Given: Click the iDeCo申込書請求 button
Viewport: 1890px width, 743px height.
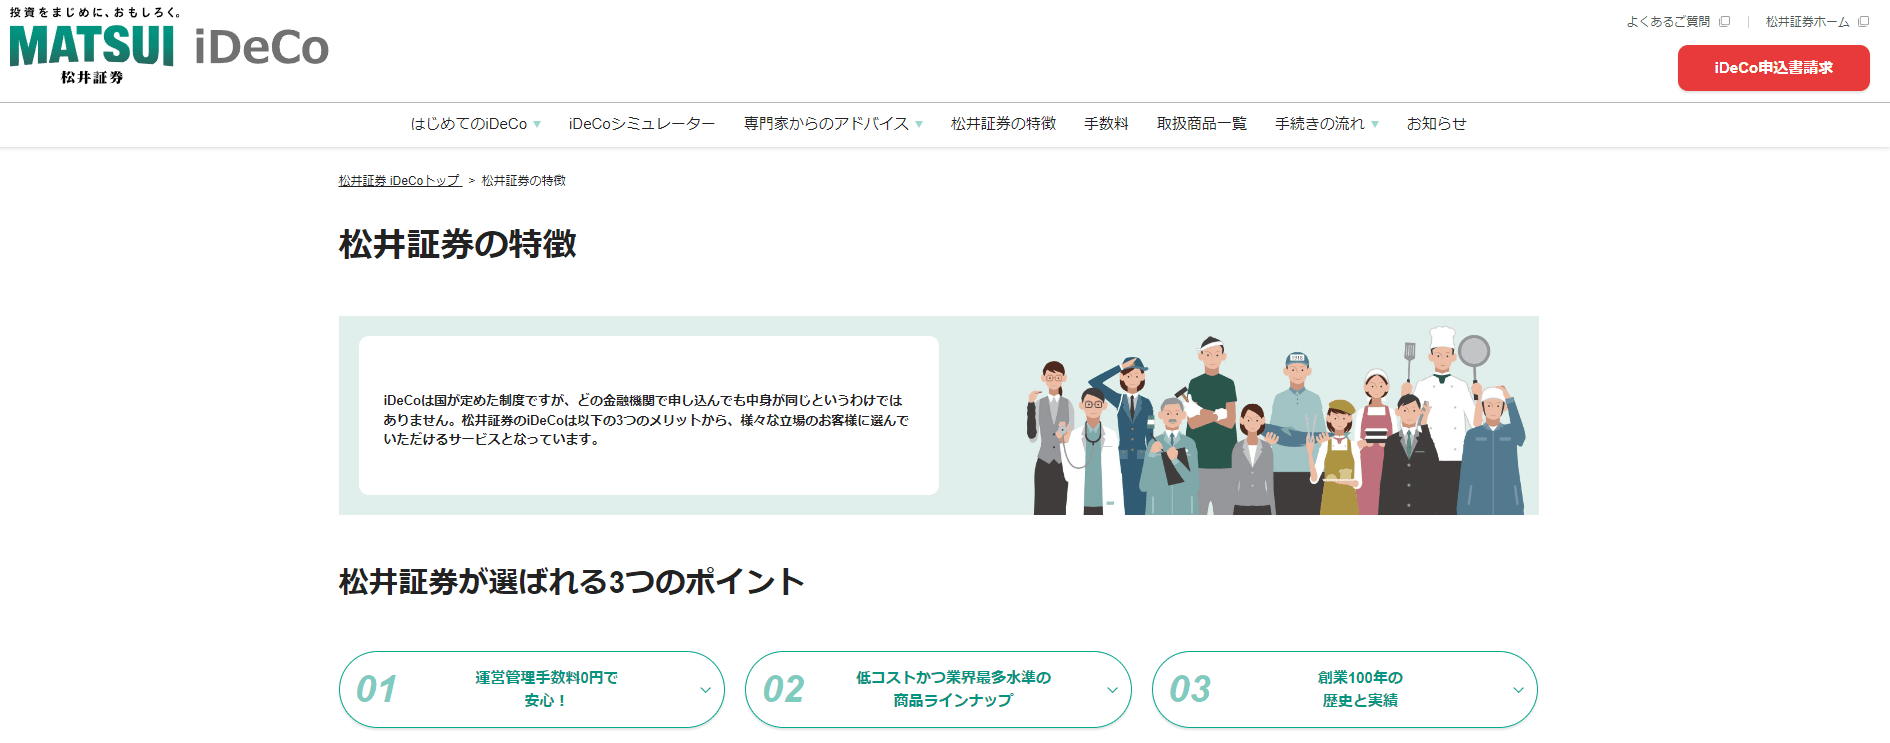Looking at the screenshot, I should 1773,68.
